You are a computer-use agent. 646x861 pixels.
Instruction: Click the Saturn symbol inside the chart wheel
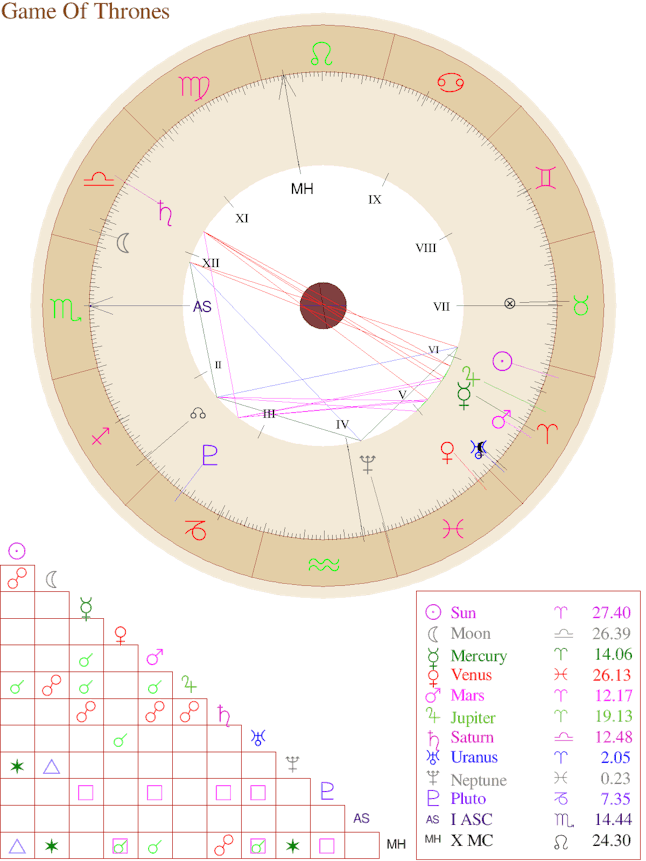[164, 211]
